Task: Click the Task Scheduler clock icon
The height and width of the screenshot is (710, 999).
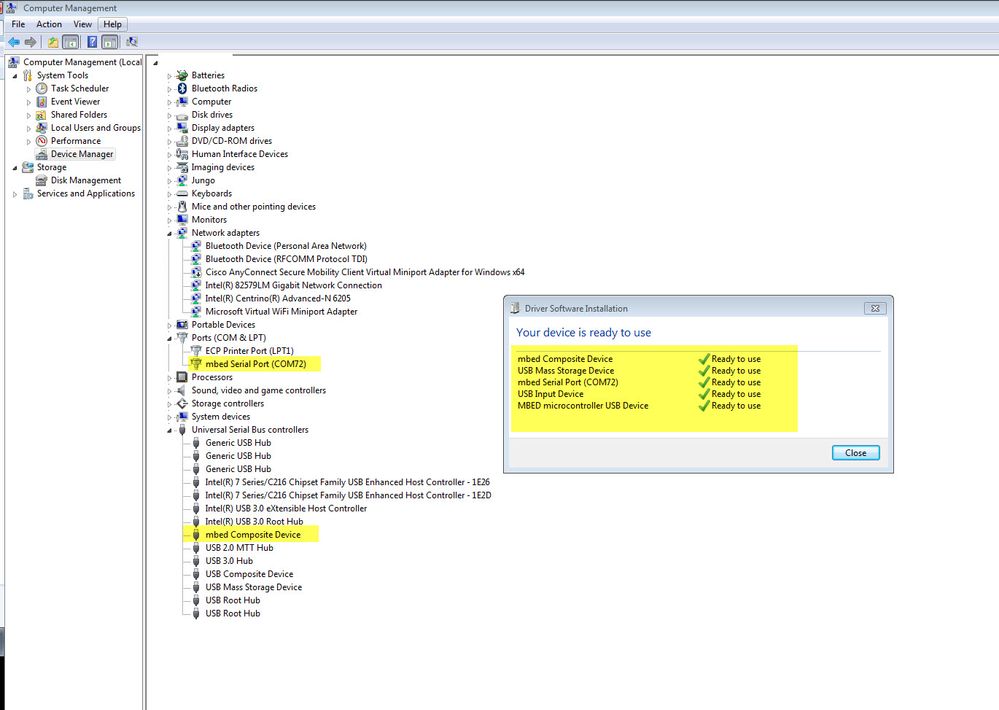Action: point(41,89)
